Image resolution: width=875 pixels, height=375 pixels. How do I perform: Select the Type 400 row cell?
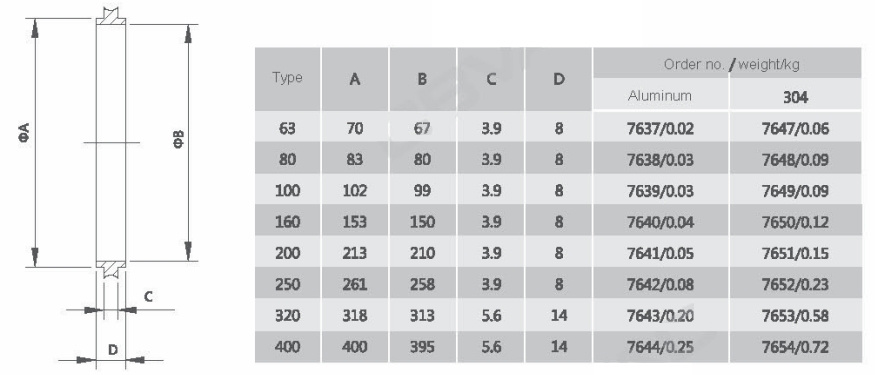[x=288, y=347]
